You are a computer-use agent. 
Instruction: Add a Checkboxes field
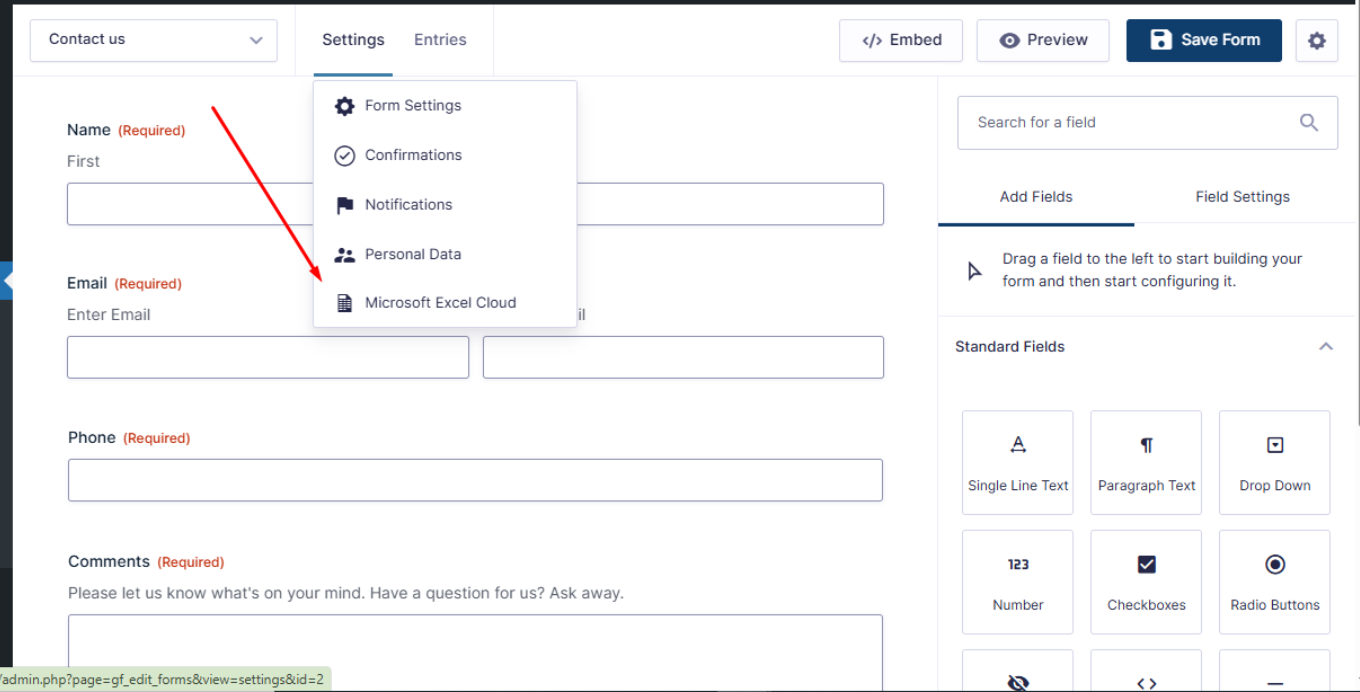point(1147,582)
